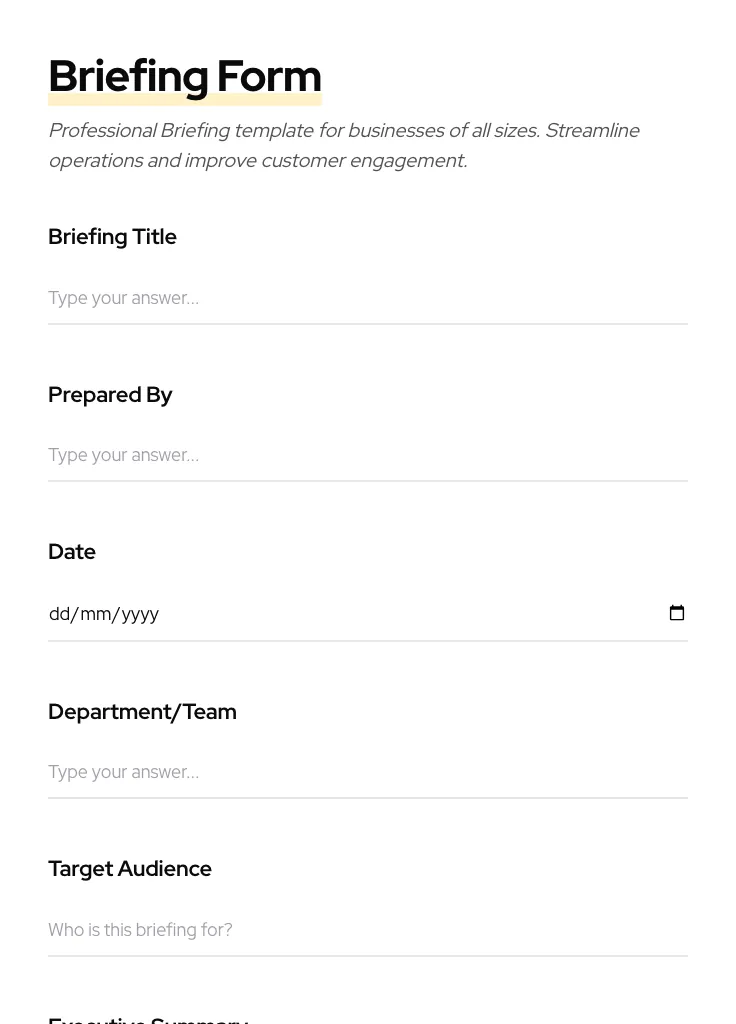Image resolution: width=736 pixels, height=1024 pixels.
Task: Click the 'Target Audience' field label
Action: (130, 869)
